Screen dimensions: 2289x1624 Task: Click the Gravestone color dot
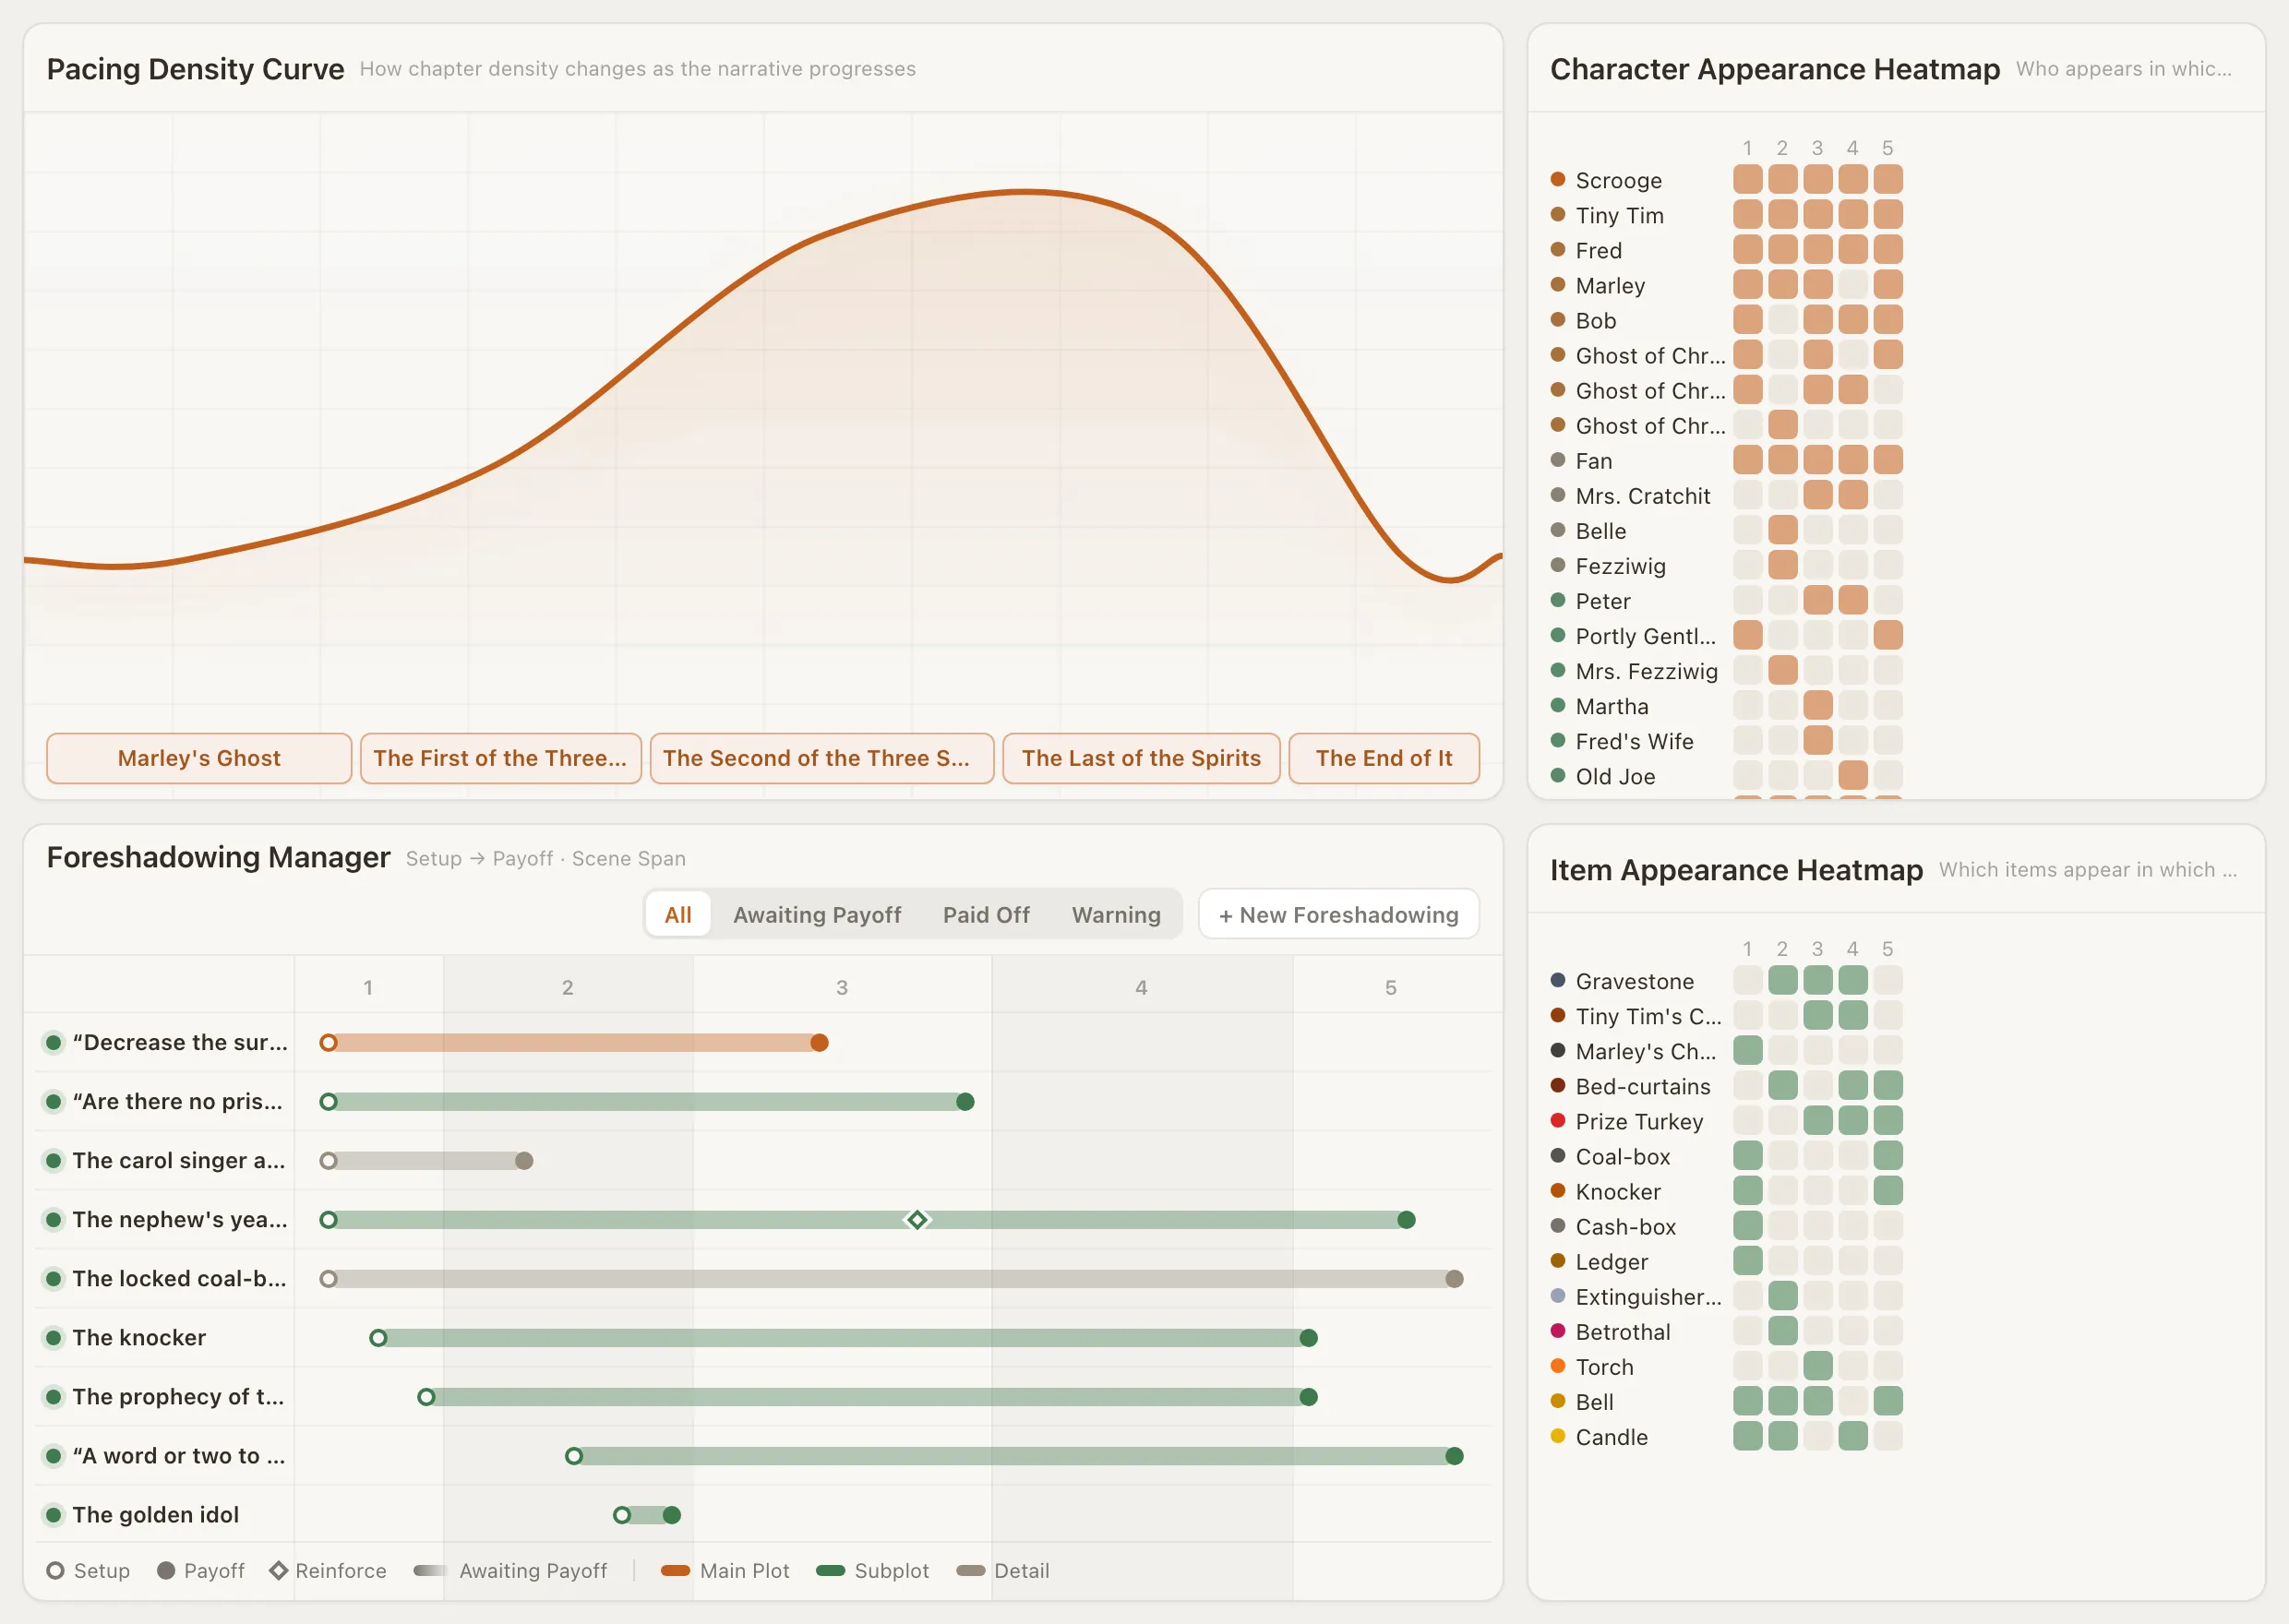point(1558,981)
